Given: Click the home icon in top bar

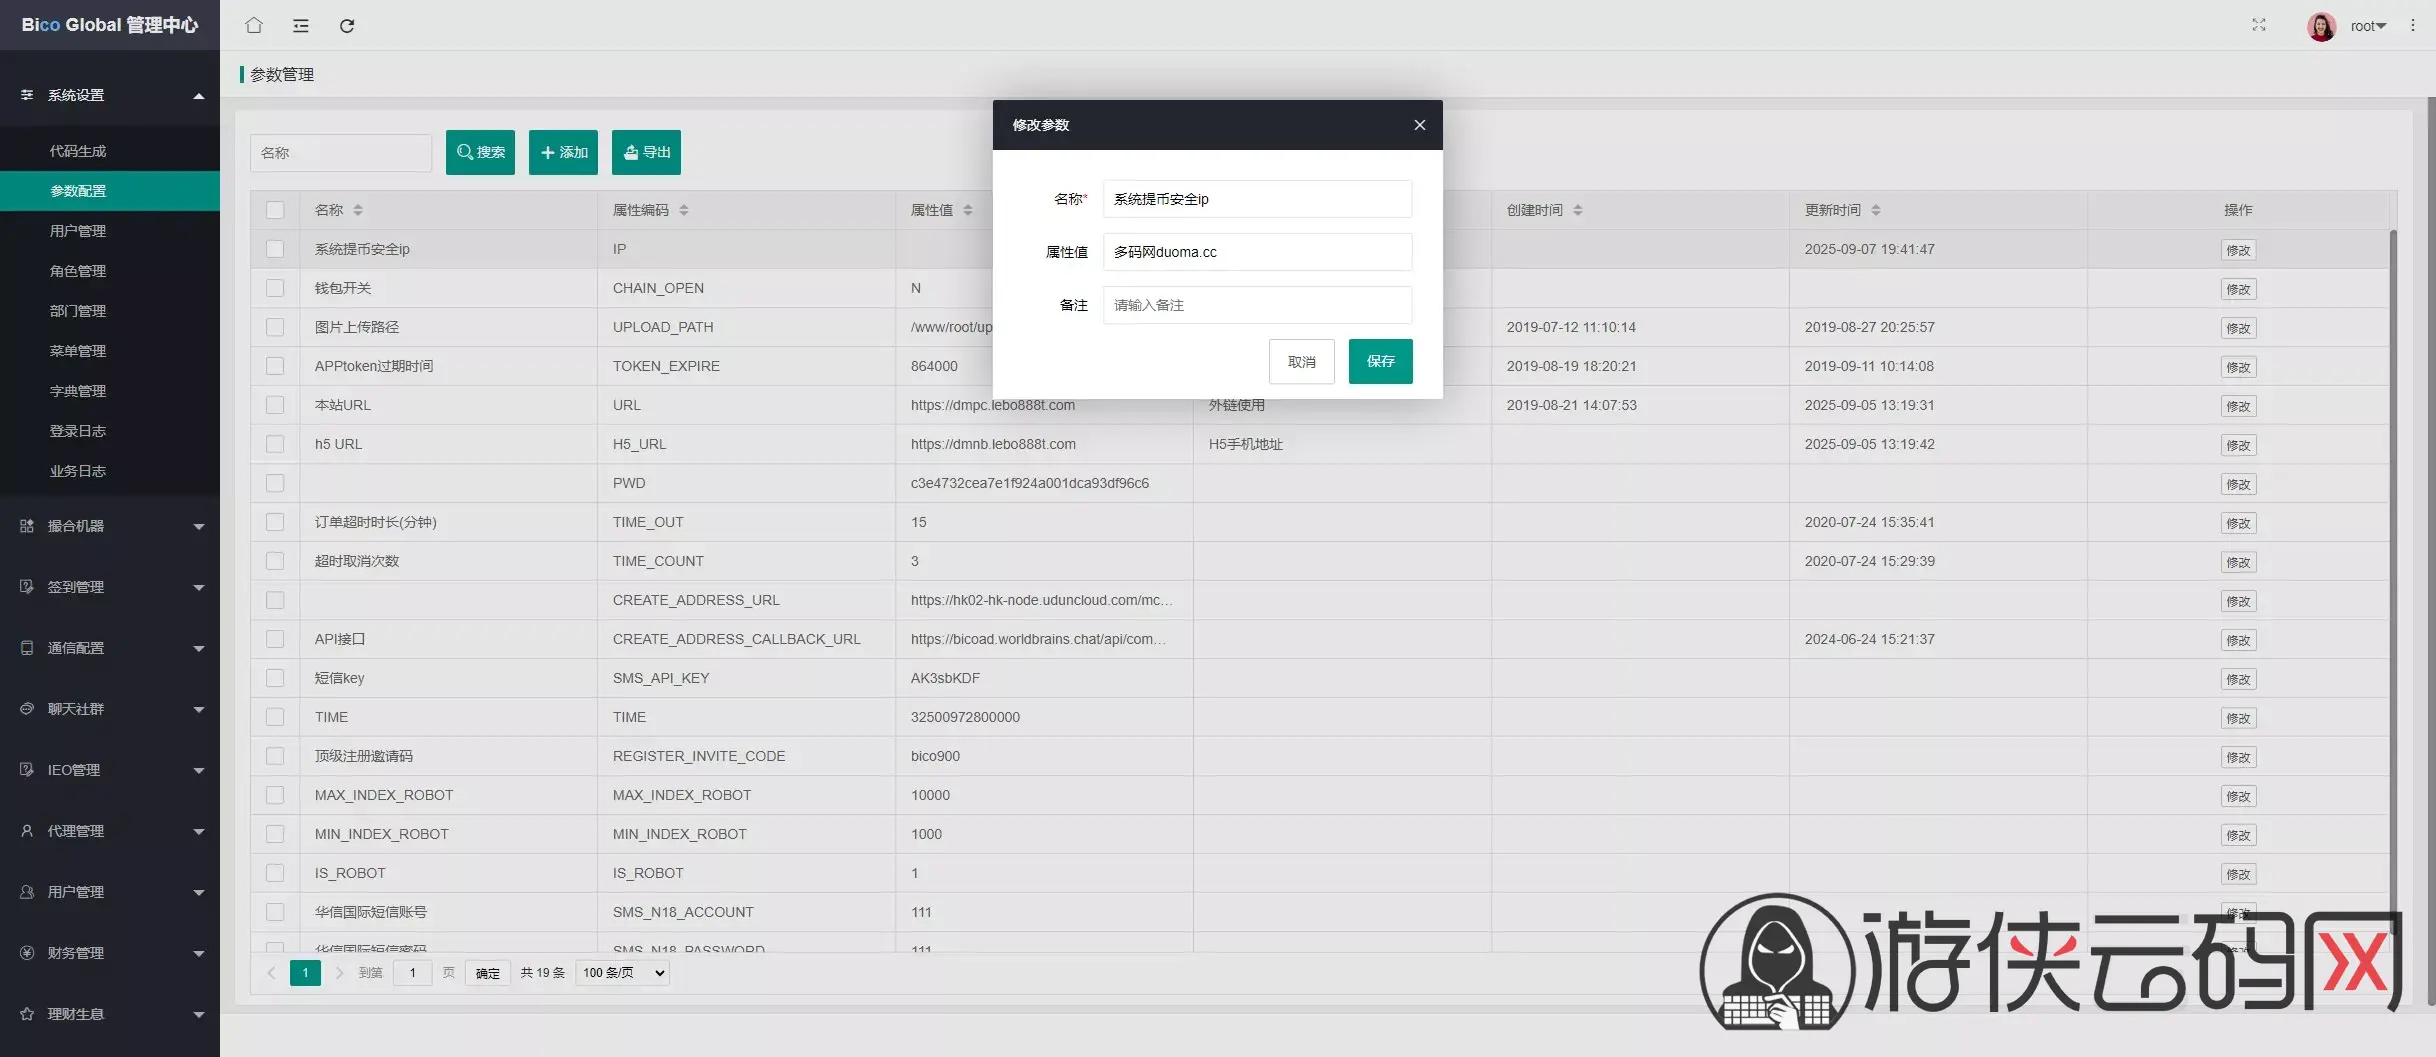Looking at the screenshot, I should click(254, 25).
